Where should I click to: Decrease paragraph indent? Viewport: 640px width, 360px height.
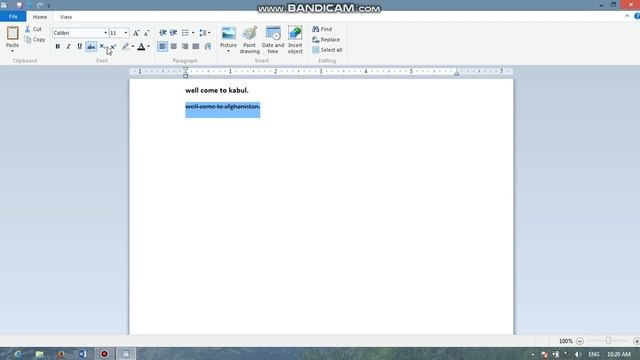tap(162, 33)
